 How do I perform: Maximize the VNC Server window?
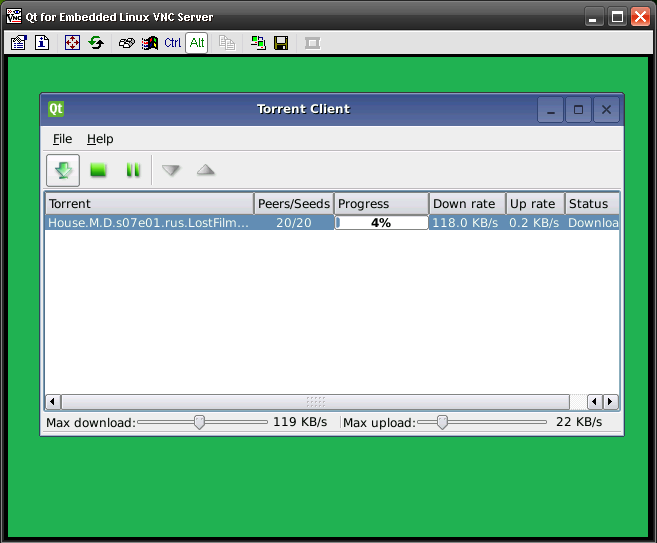pyautogui.click(x=617, y=17)
